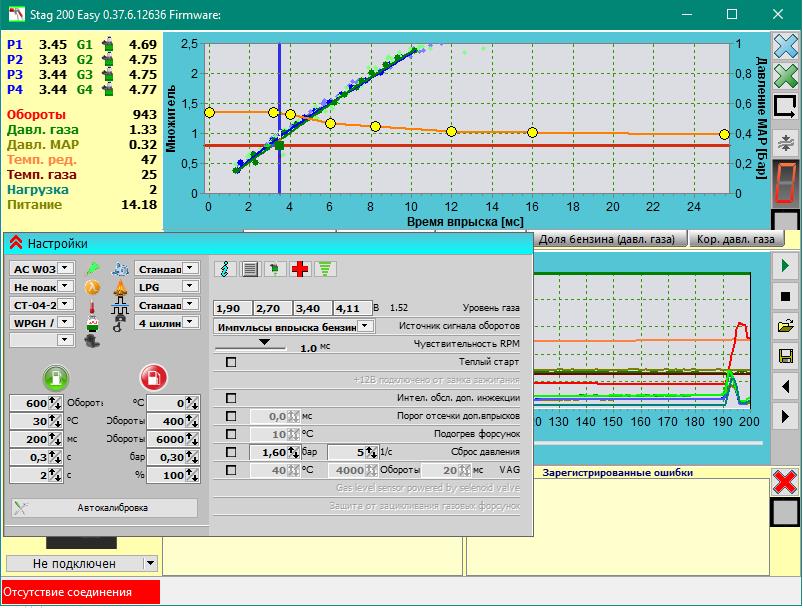Click the left arrow oscilloscope icon
The height and width of the screenshot is (608, 803).
tap(786, 386)
